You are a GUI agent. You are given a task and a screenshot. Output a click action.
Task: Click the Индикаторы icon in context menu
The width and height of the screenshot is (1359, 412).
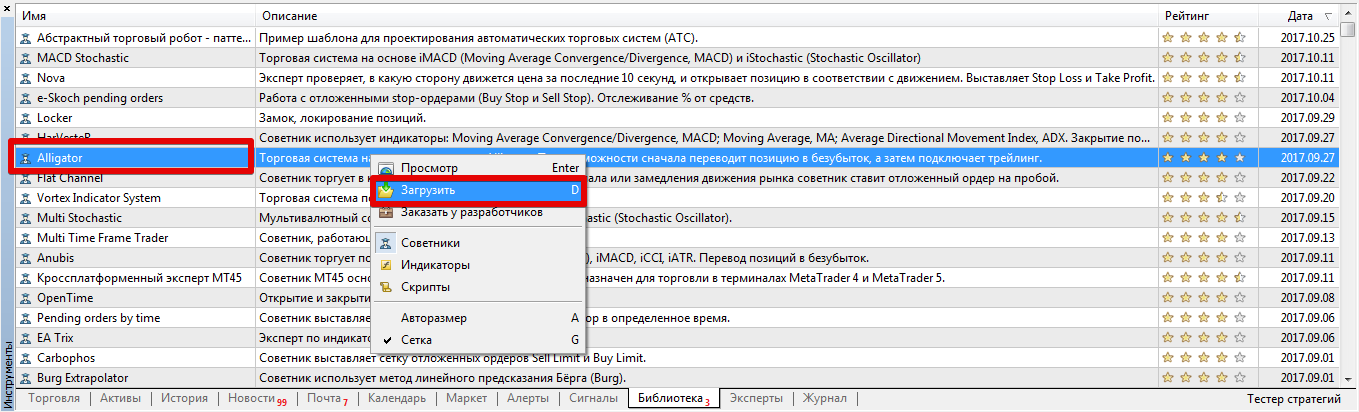click(386, 265)
